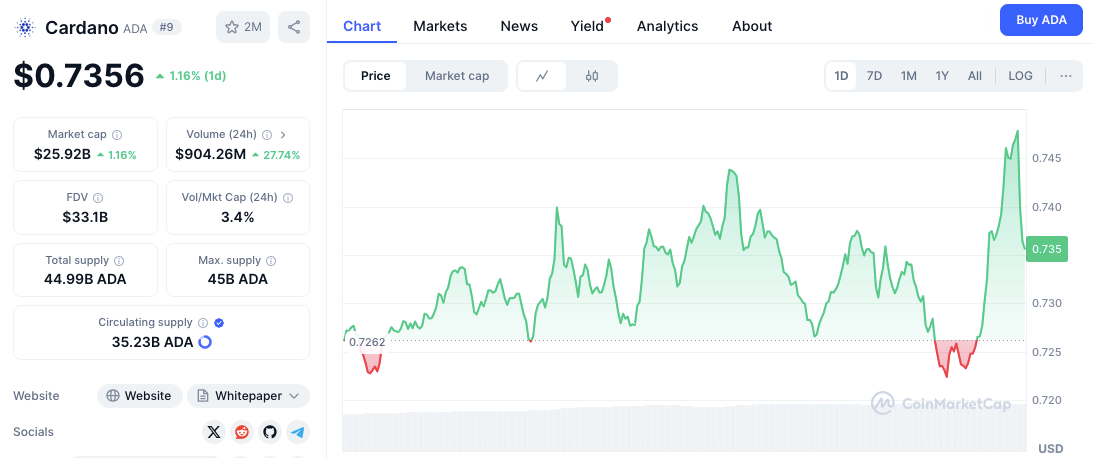Click the $0.7356 price text
The height and width of the screenshot is (458, 1093).
click(x=79, y=76)
